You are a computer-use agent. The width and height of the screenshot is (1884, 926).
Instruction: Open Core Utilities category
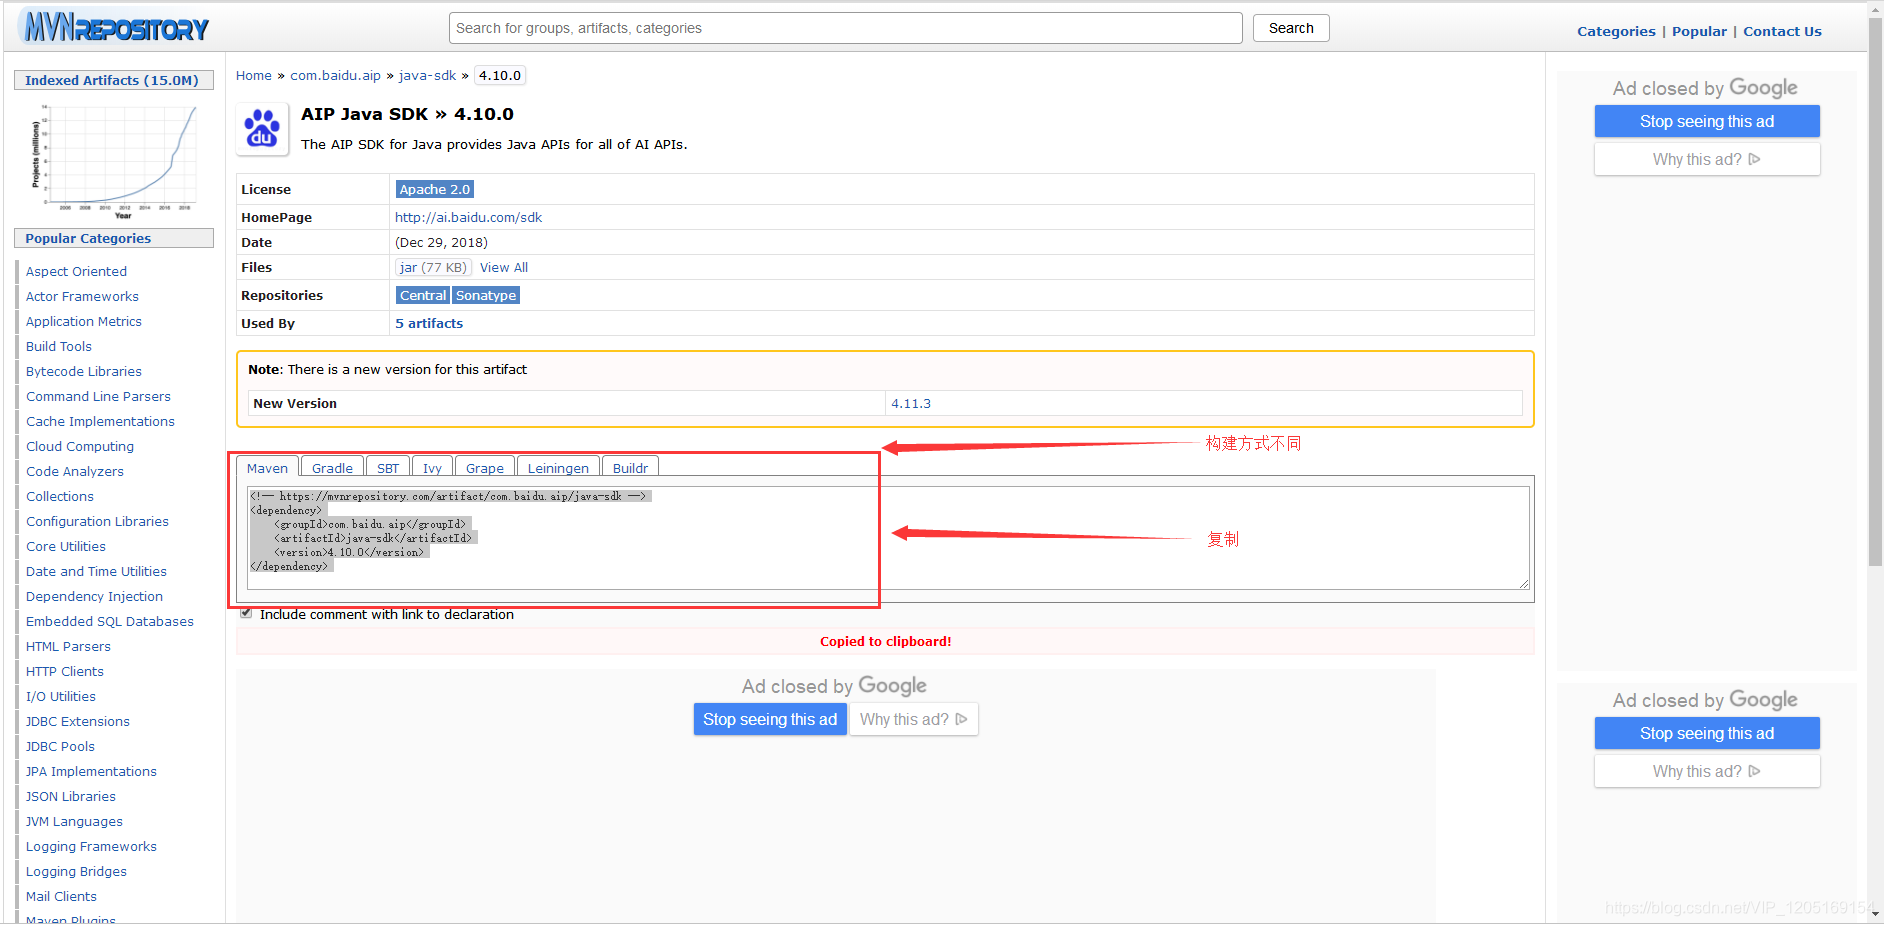tap(66, 546)
